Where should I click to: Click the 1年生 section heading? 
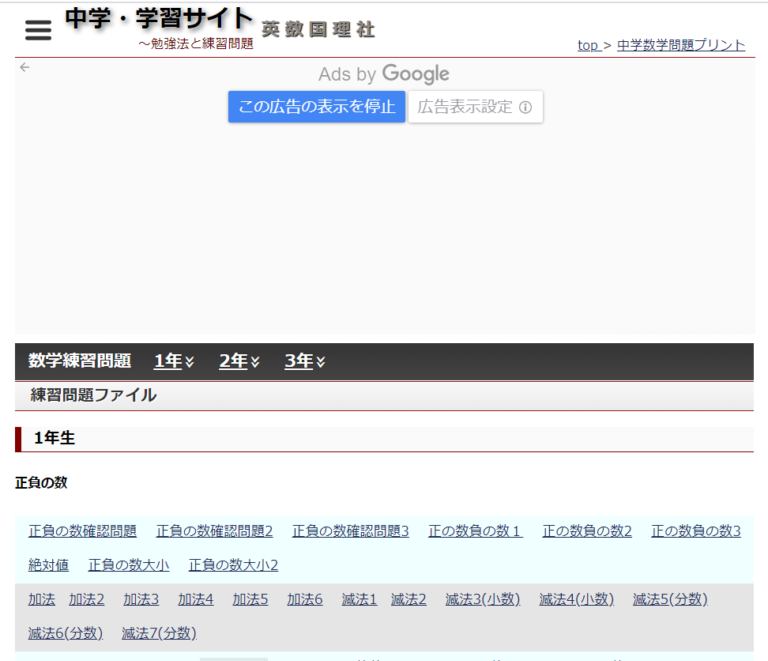(54, 438)
